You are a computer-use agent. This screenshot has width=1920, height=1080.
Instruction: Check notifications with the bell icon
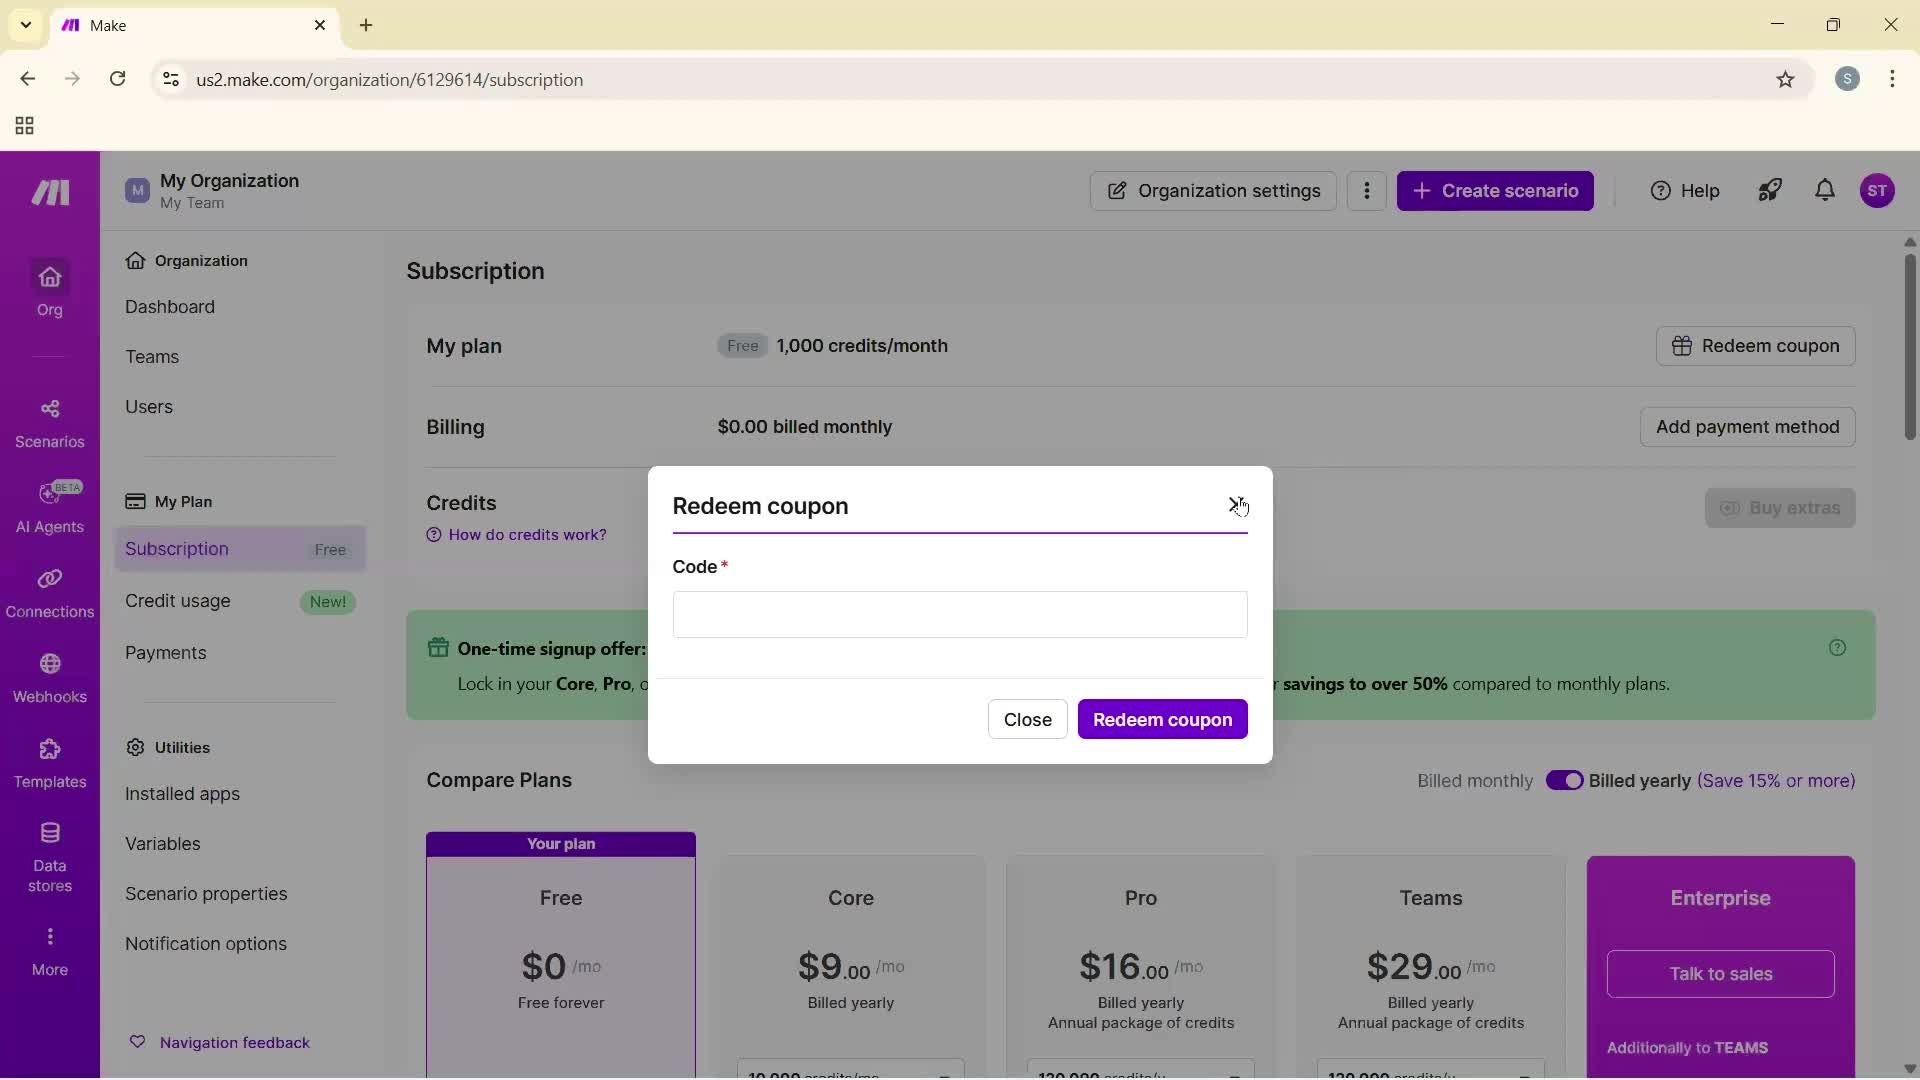point(1825,190)
